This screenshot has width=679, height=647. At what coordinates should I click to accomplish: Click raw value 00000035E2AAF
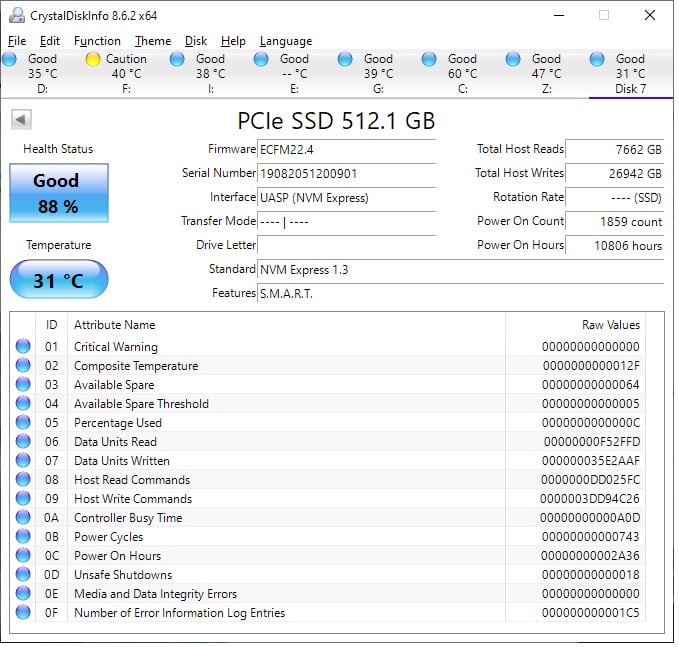pyautogui.click(x=591, y=461)
